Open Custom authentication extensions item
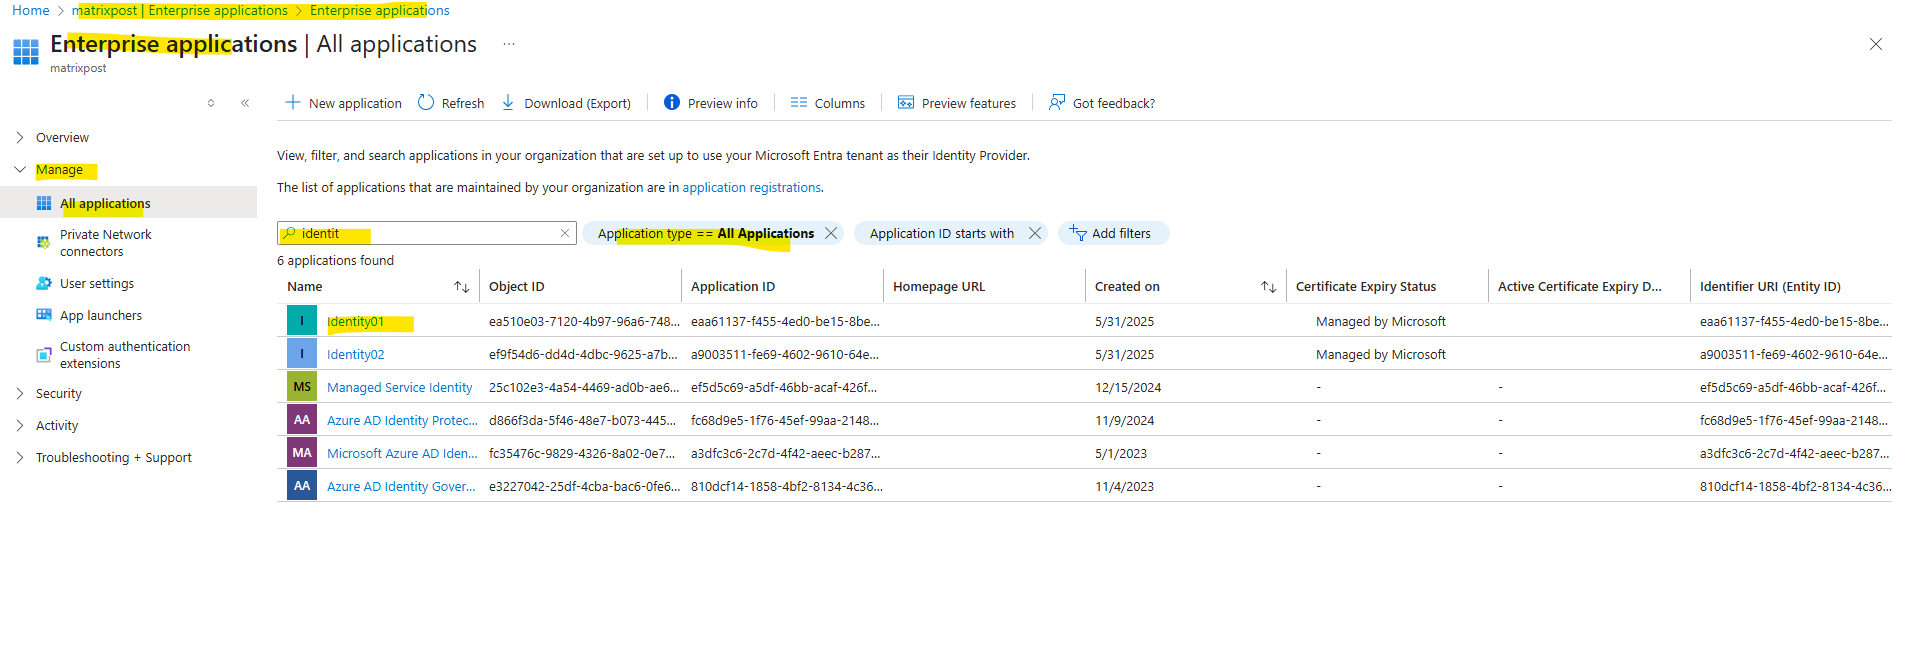Viewport: 1905px width, 647px height. [125, 355]
